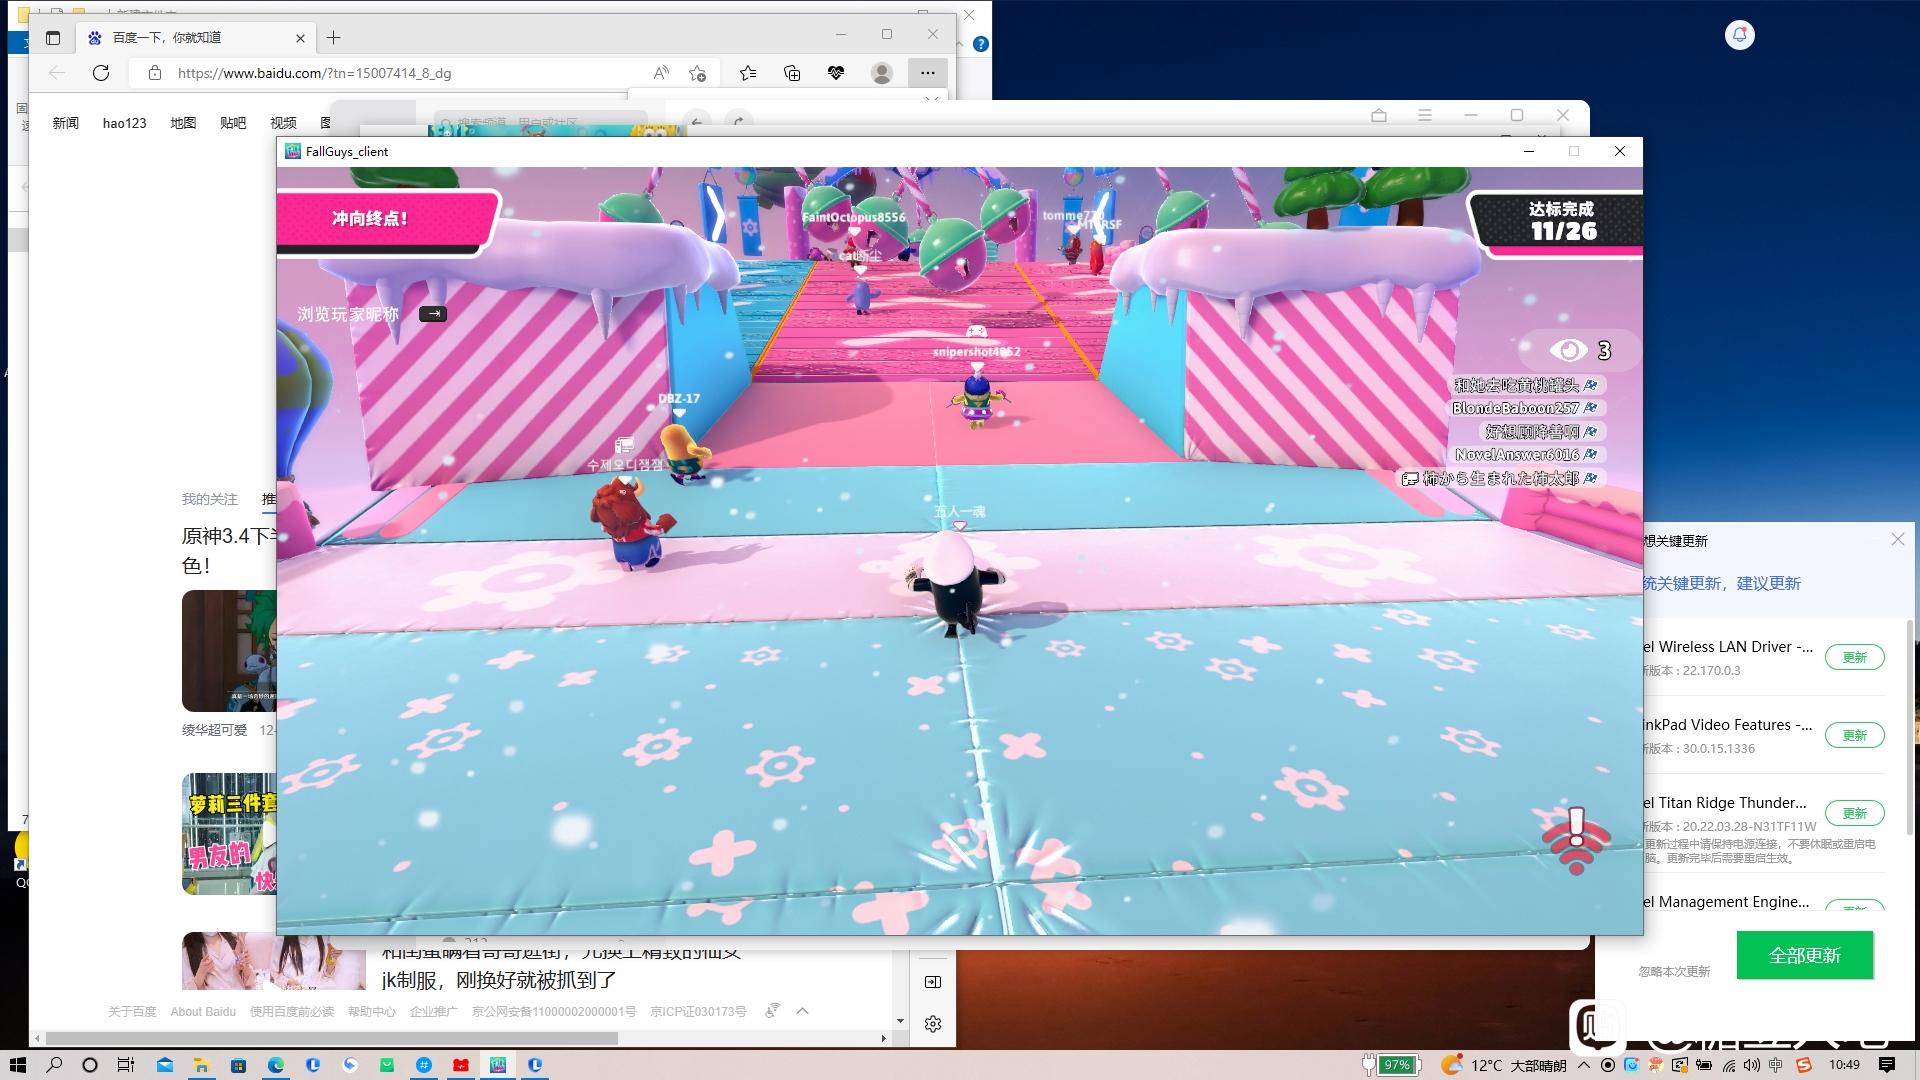Click the Edge horizontal scrollbar

click(332, 1038)
